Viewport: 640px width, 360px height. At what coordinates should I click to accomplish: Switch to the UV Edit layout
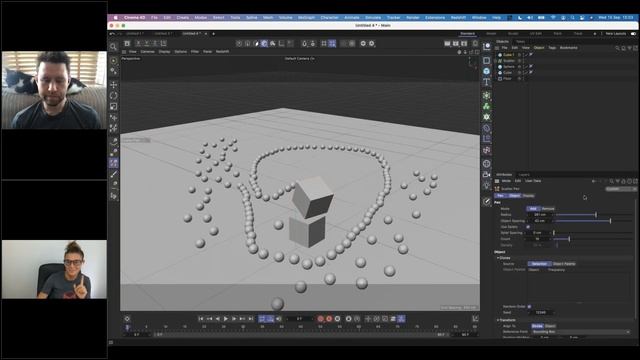click(536, 33)
